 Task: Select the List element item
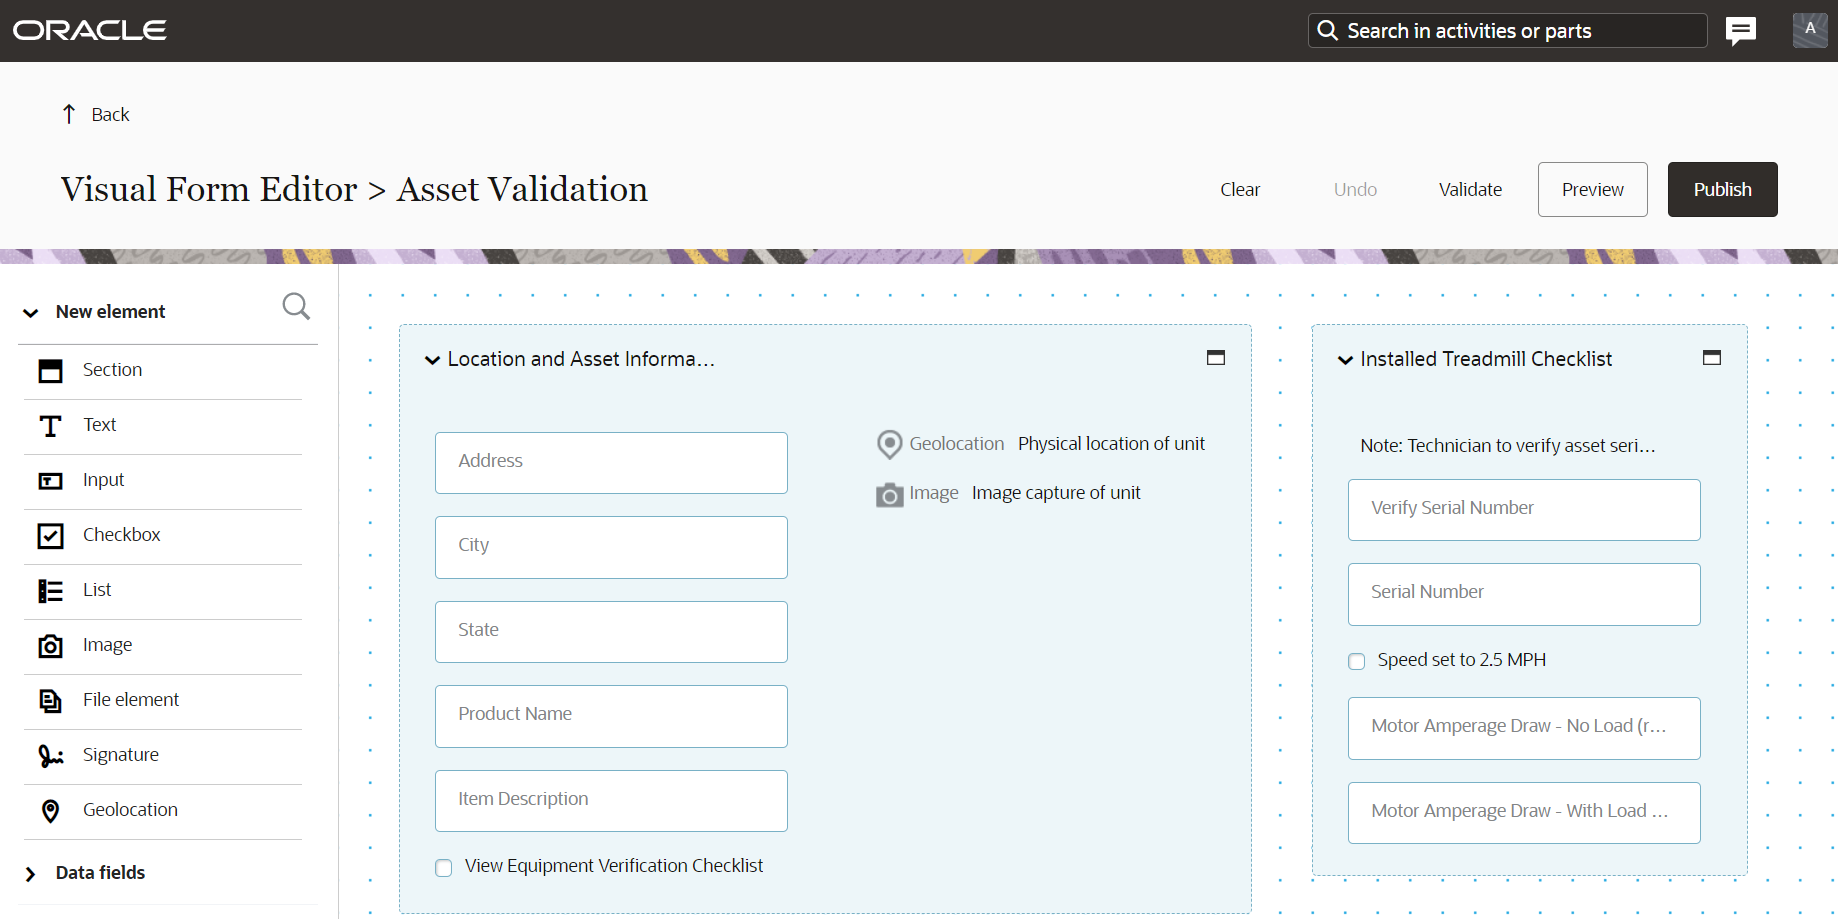[97, 590]
